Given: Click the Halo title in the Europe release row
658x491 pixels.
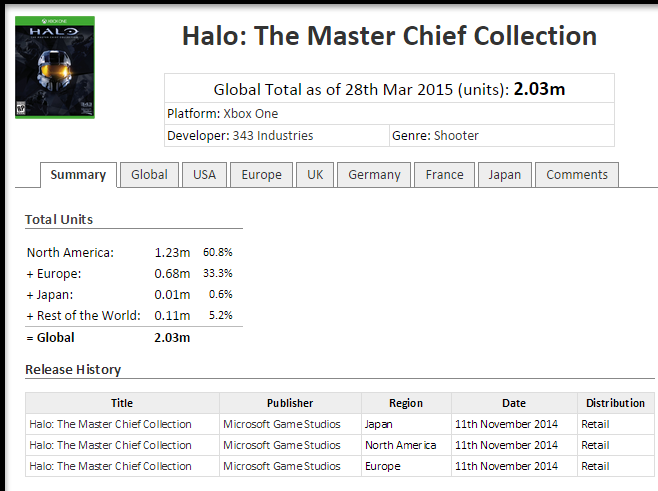Looking at the screenshot, I should pyautogui.click(x=110, y=466).
